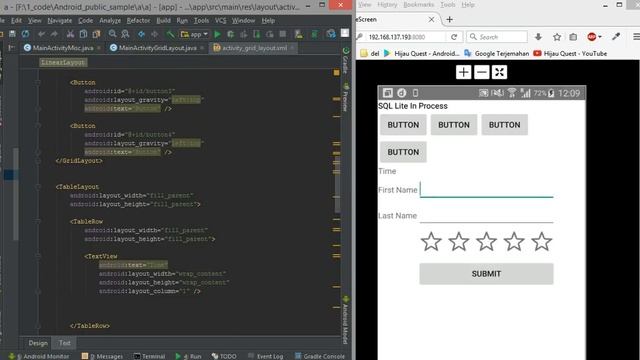Open the Bookmarks menu in the browser
Screen dimensions: 640x360
pos(418,4)
